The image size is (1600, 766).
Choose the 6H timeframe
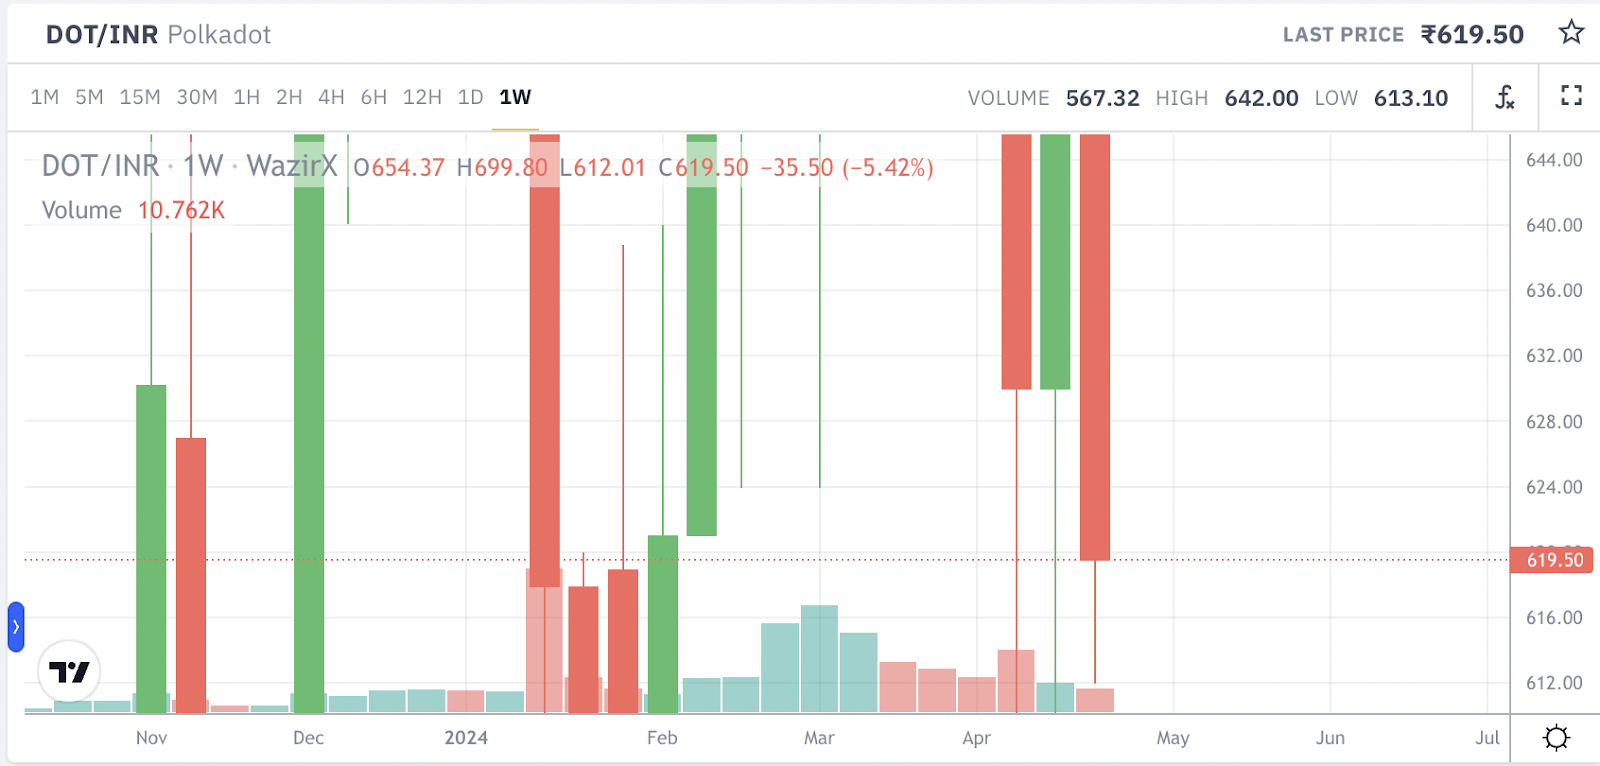click(374, 97)
